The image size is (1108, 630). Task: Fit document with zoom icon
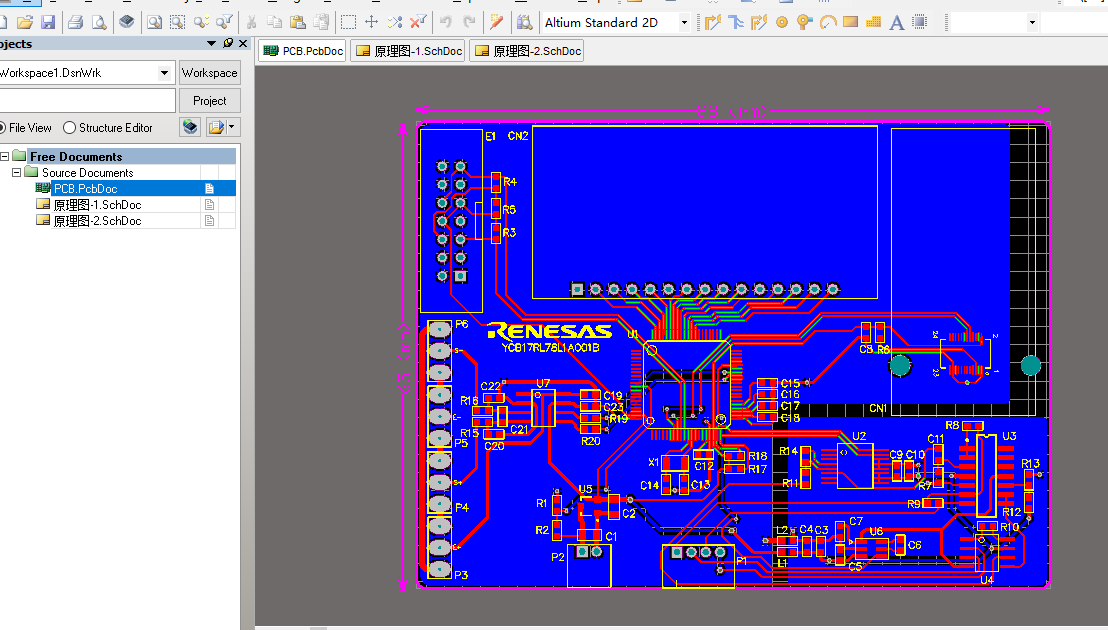point(154,23)
